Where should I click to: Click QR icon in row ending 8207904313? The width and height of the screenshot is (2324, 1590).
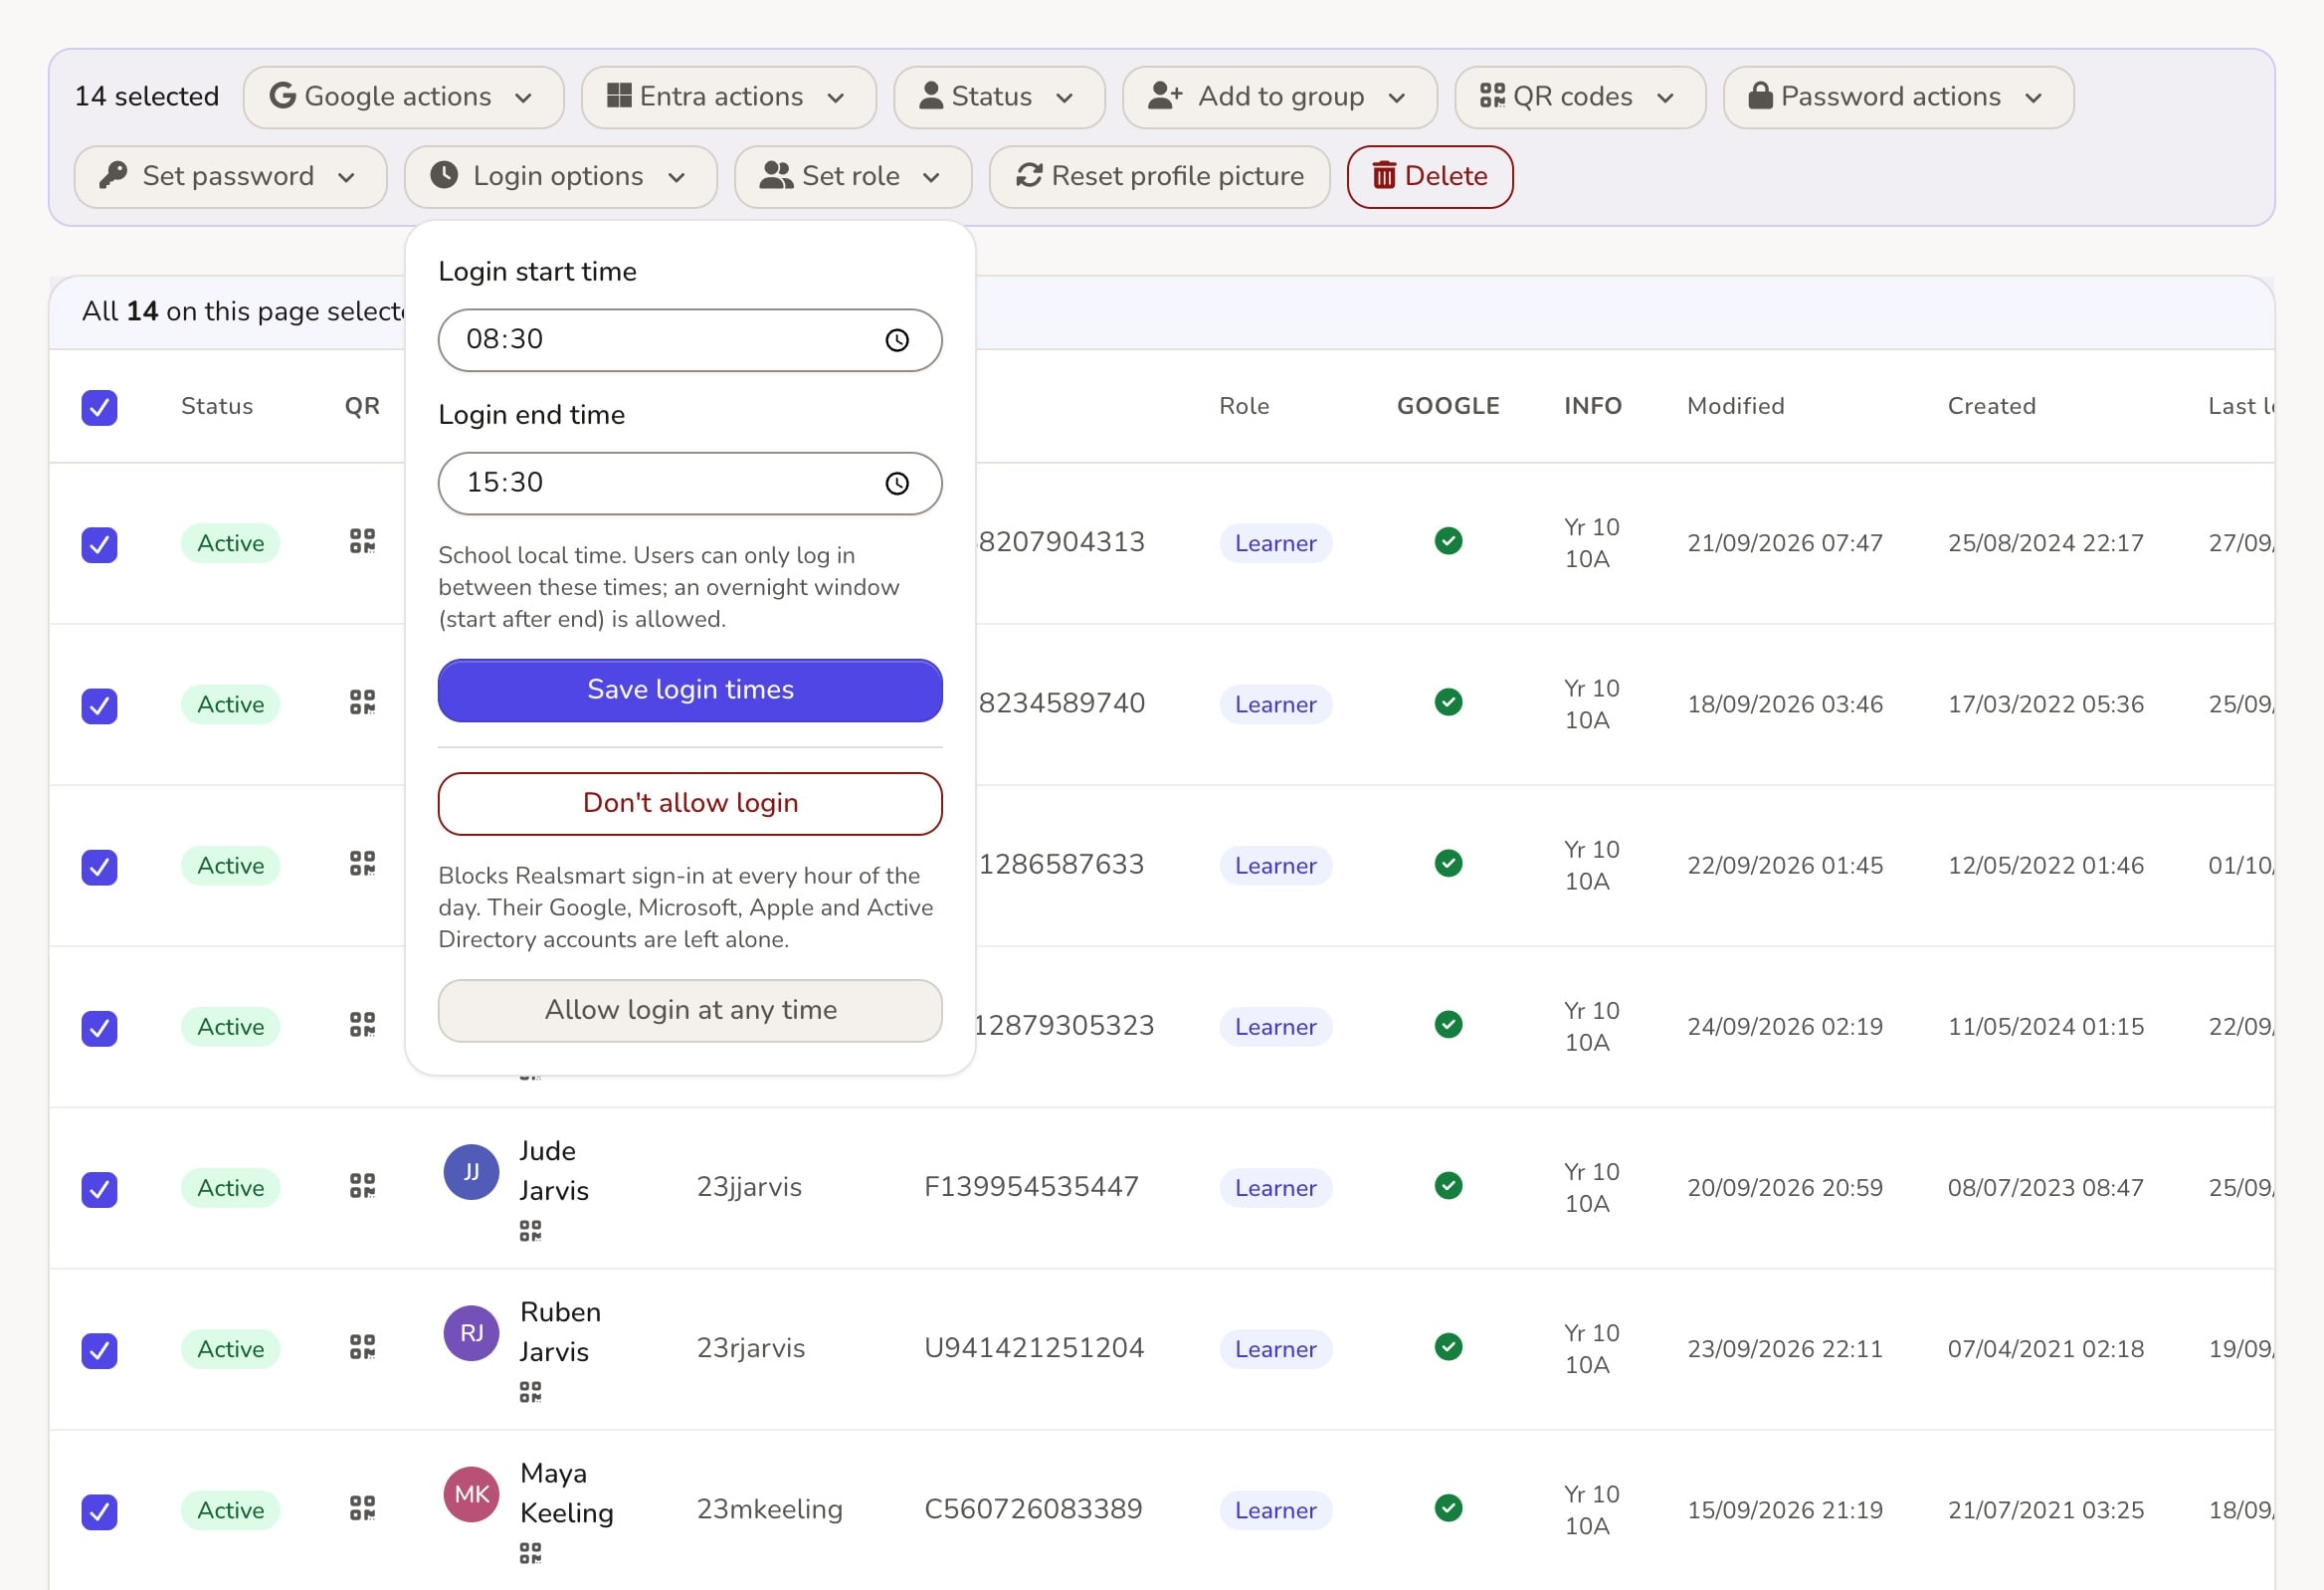(x=362, y=541)
